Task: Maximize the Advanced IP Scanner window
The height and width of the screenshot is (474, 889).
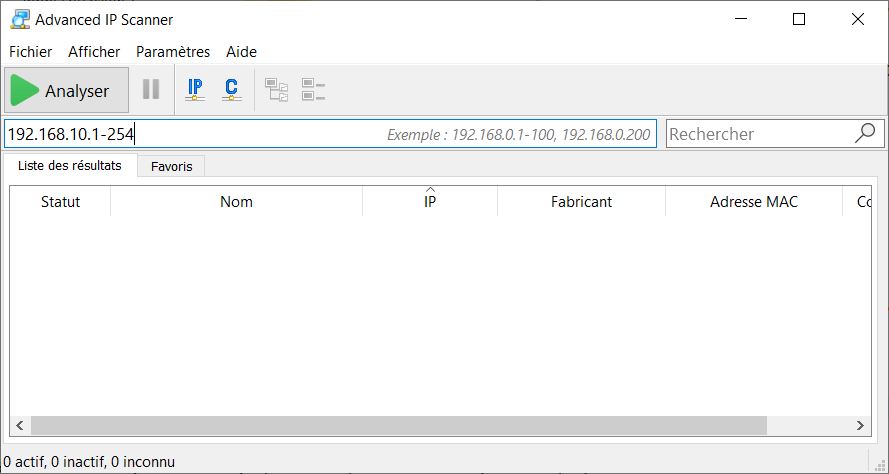Action: pos(798,19)
